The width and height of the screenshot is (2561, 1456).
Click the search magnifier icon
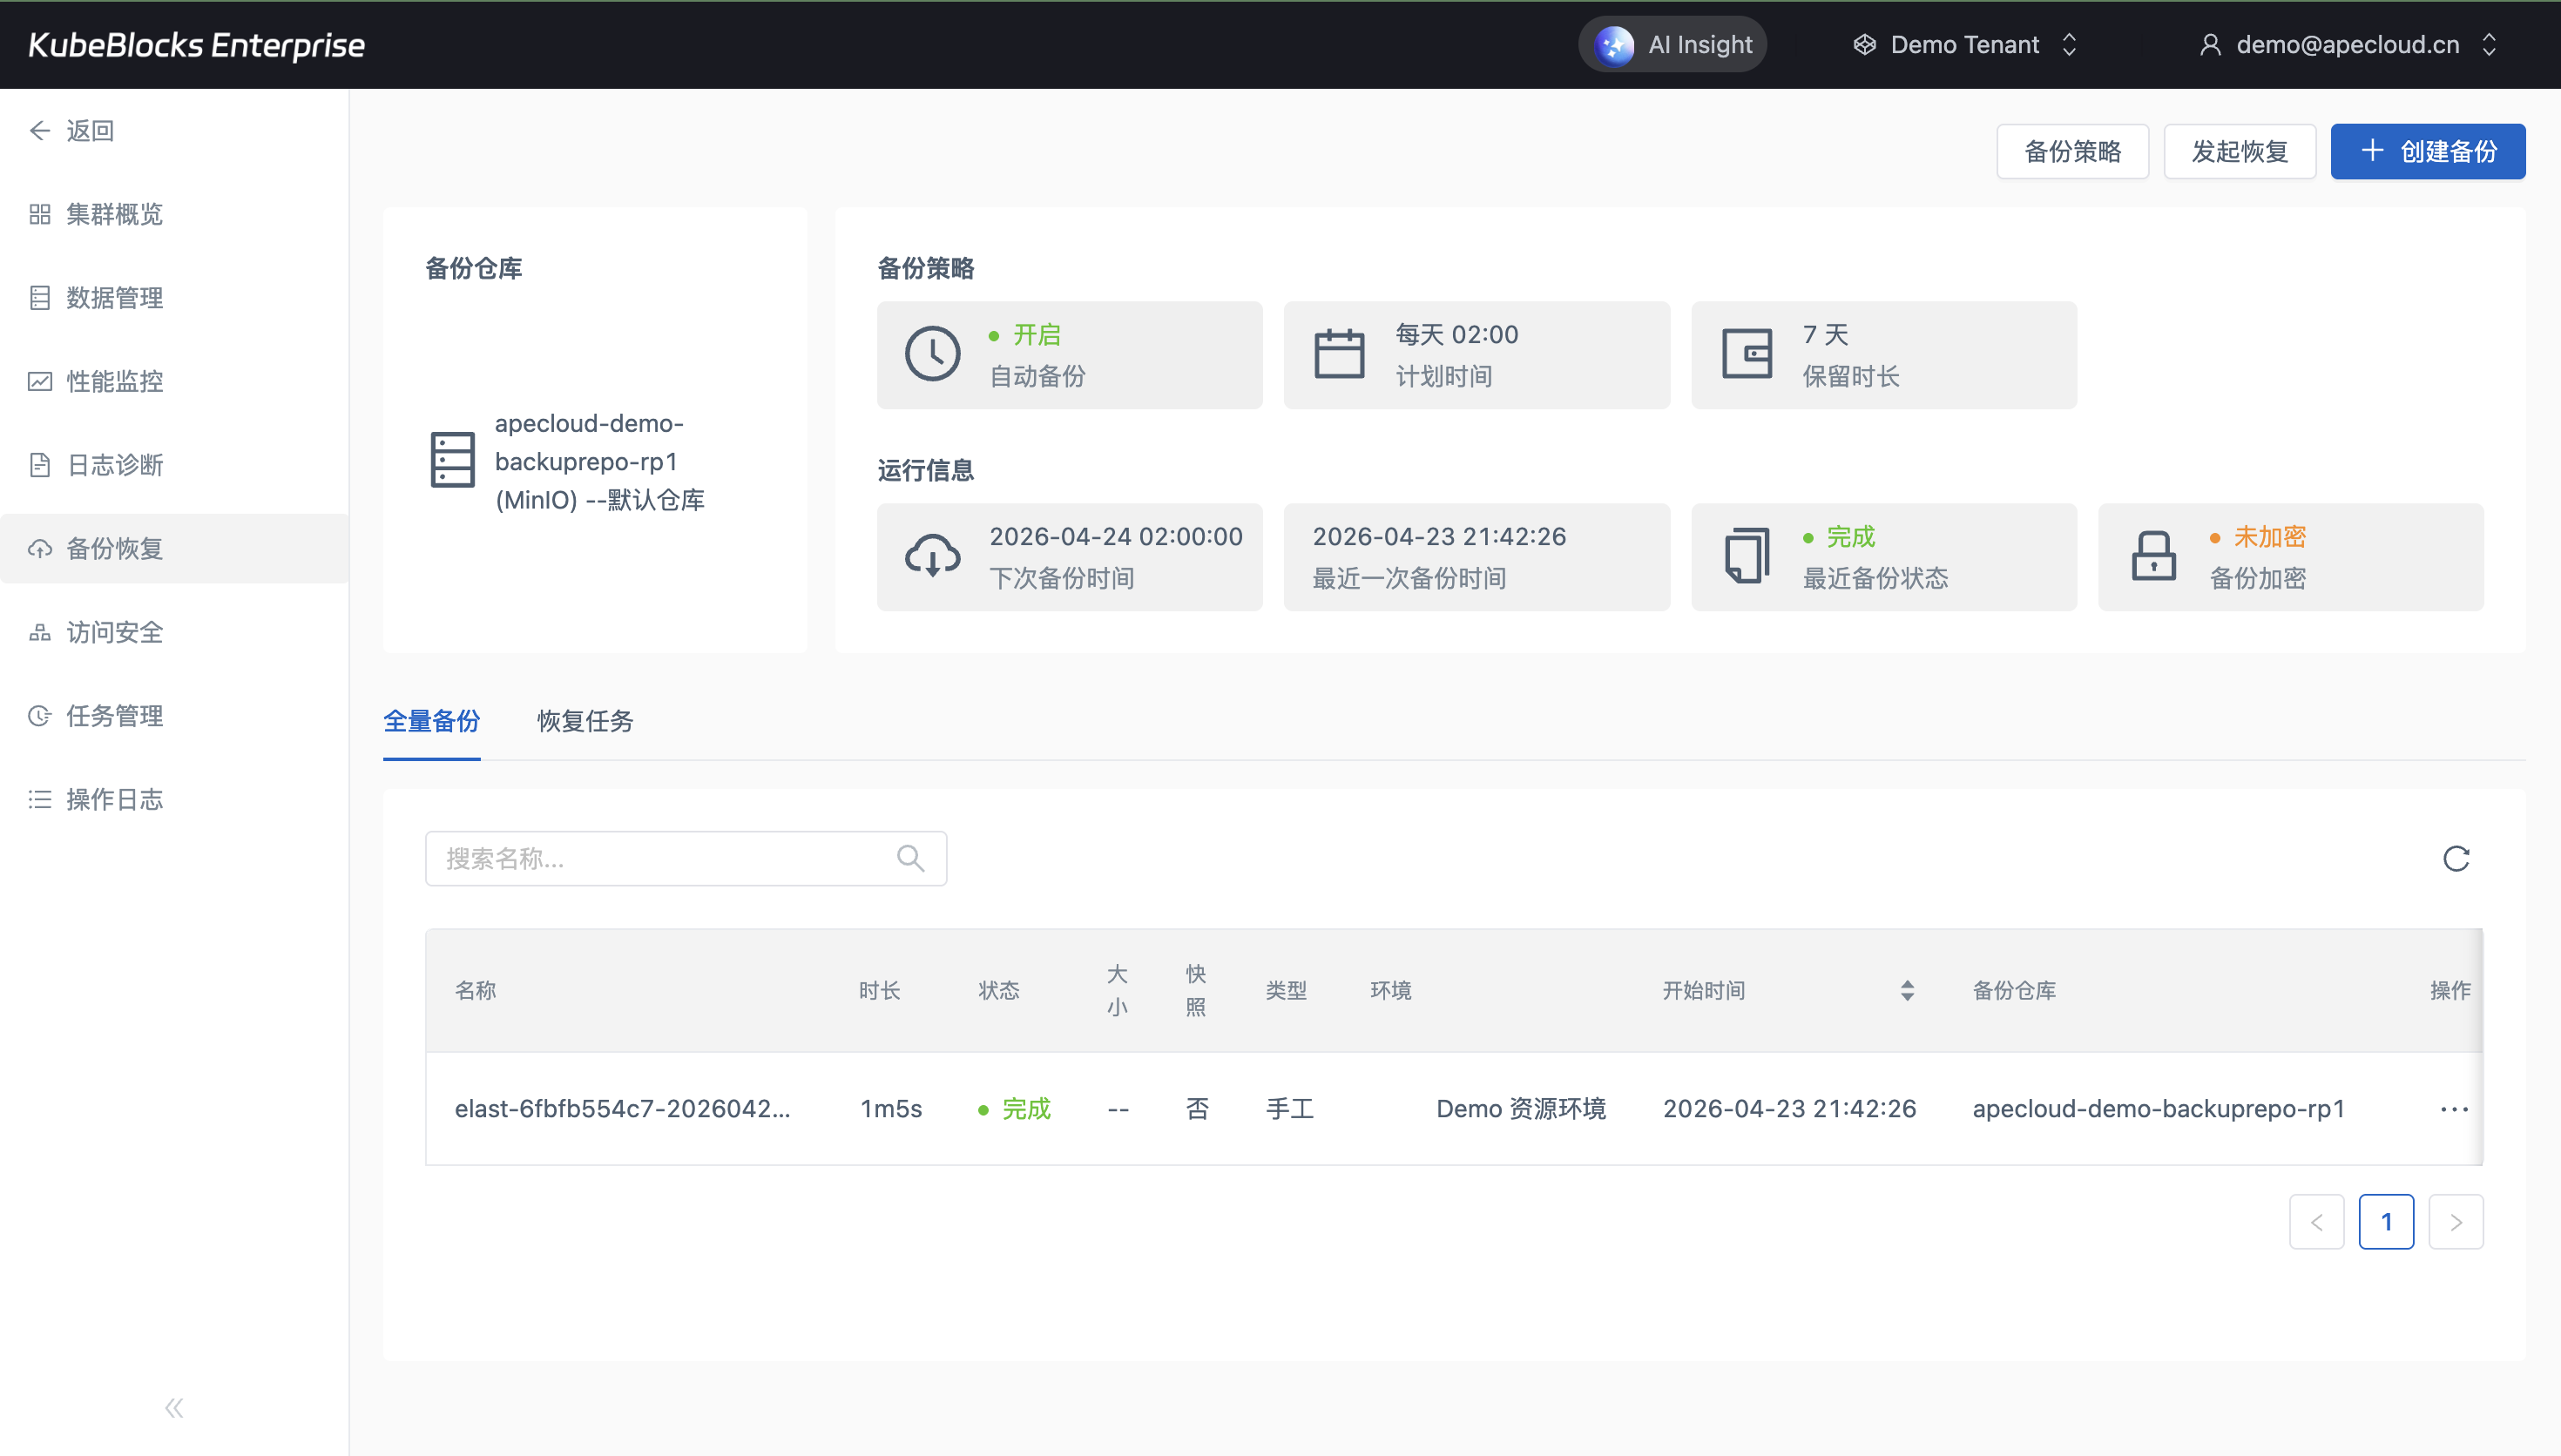coord(910,858)
